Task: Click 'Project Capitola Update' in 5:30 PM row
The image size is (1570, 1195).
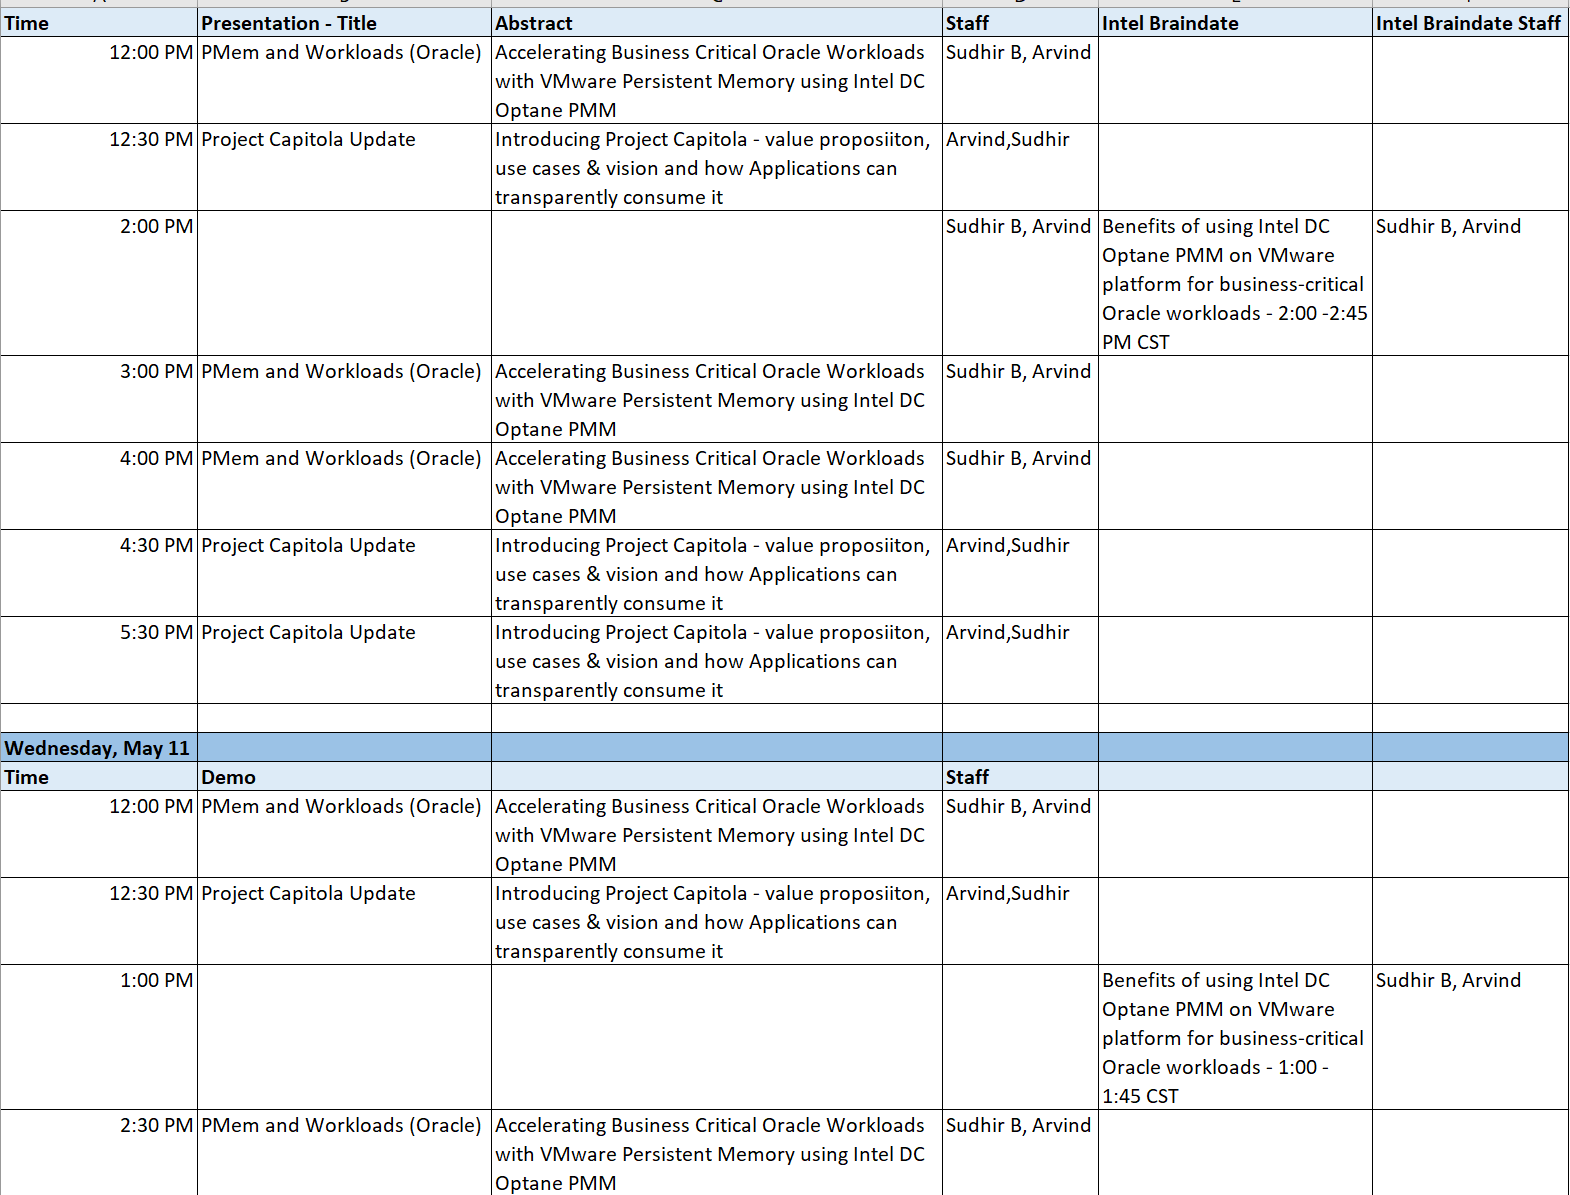Action: click(344, 660)
